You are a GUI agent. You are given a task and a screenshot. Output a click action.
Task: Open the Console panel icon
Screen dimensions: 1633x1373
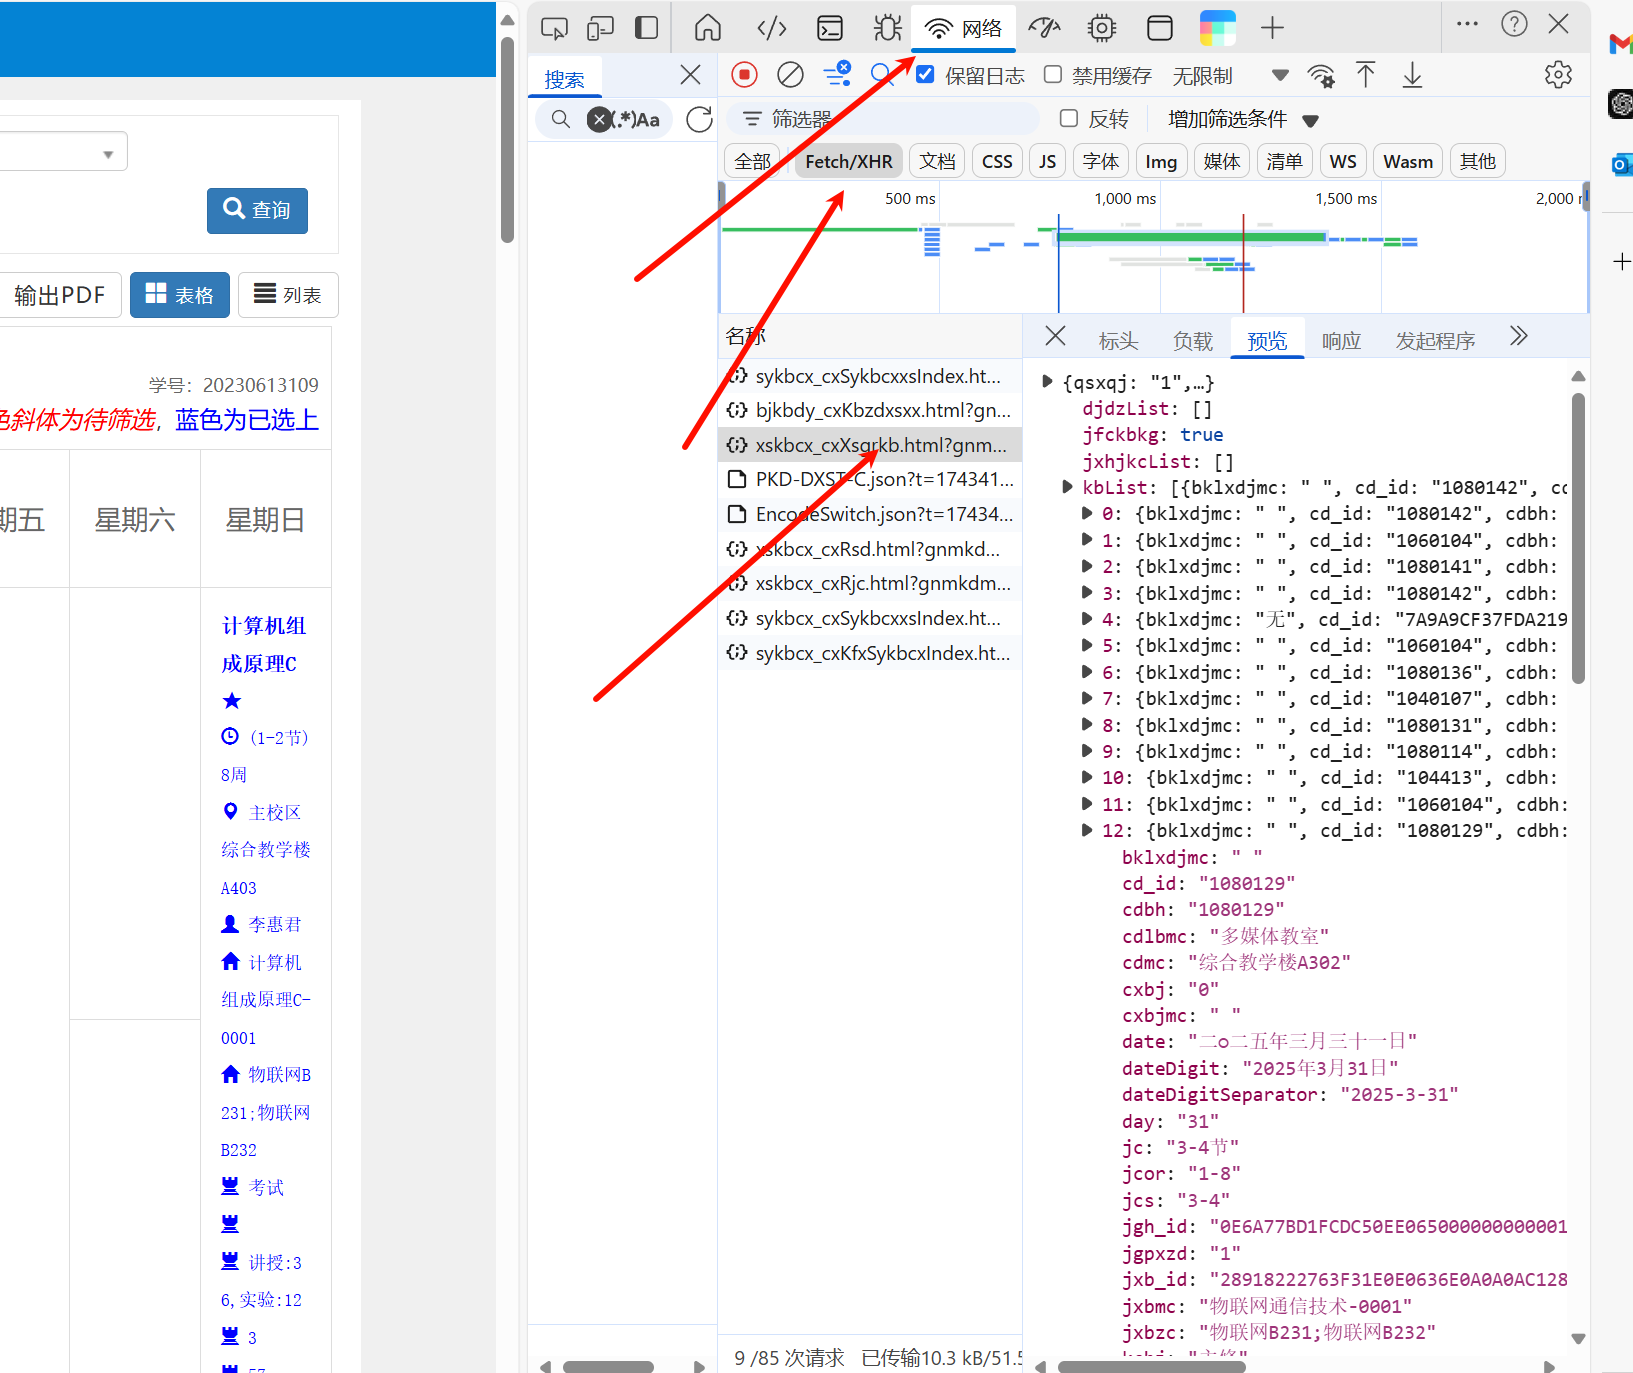tap(829, 28)
